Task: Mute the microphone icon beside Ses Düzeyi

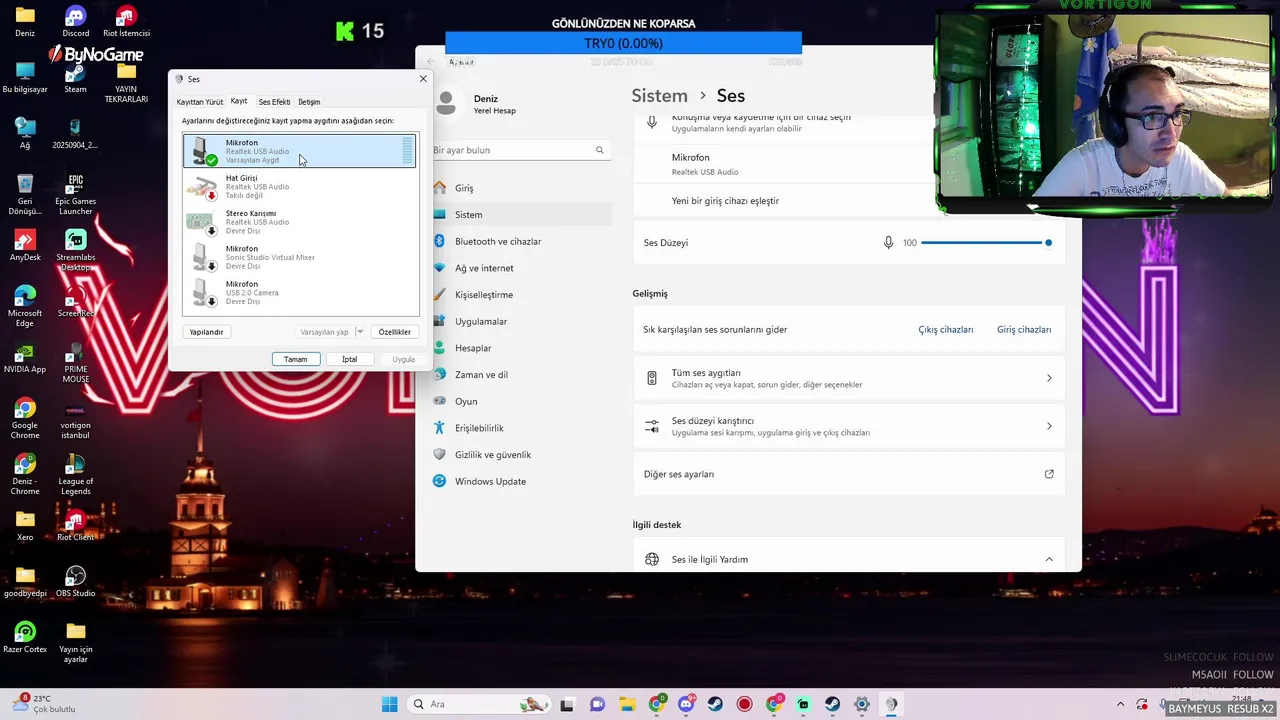Action: click(888, 243)
